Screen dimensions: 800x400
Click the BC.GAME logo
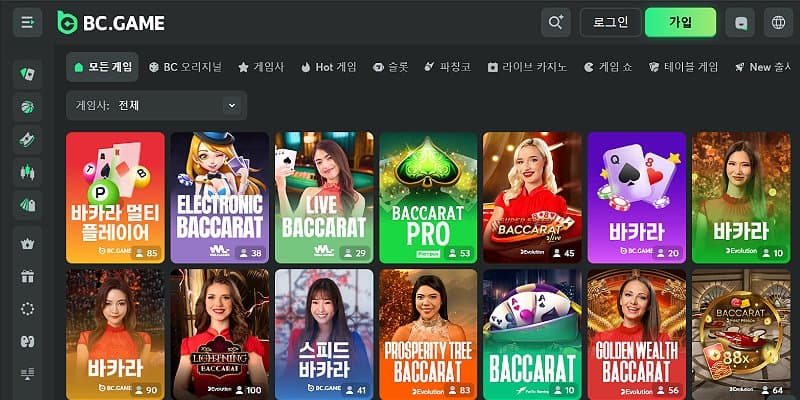(x=110, y=22)
